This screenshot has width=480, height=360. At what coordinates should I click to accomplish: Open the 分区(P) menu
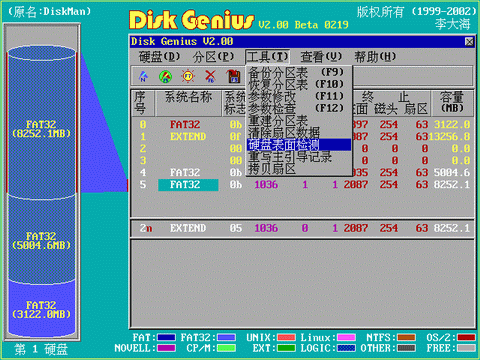213,57
